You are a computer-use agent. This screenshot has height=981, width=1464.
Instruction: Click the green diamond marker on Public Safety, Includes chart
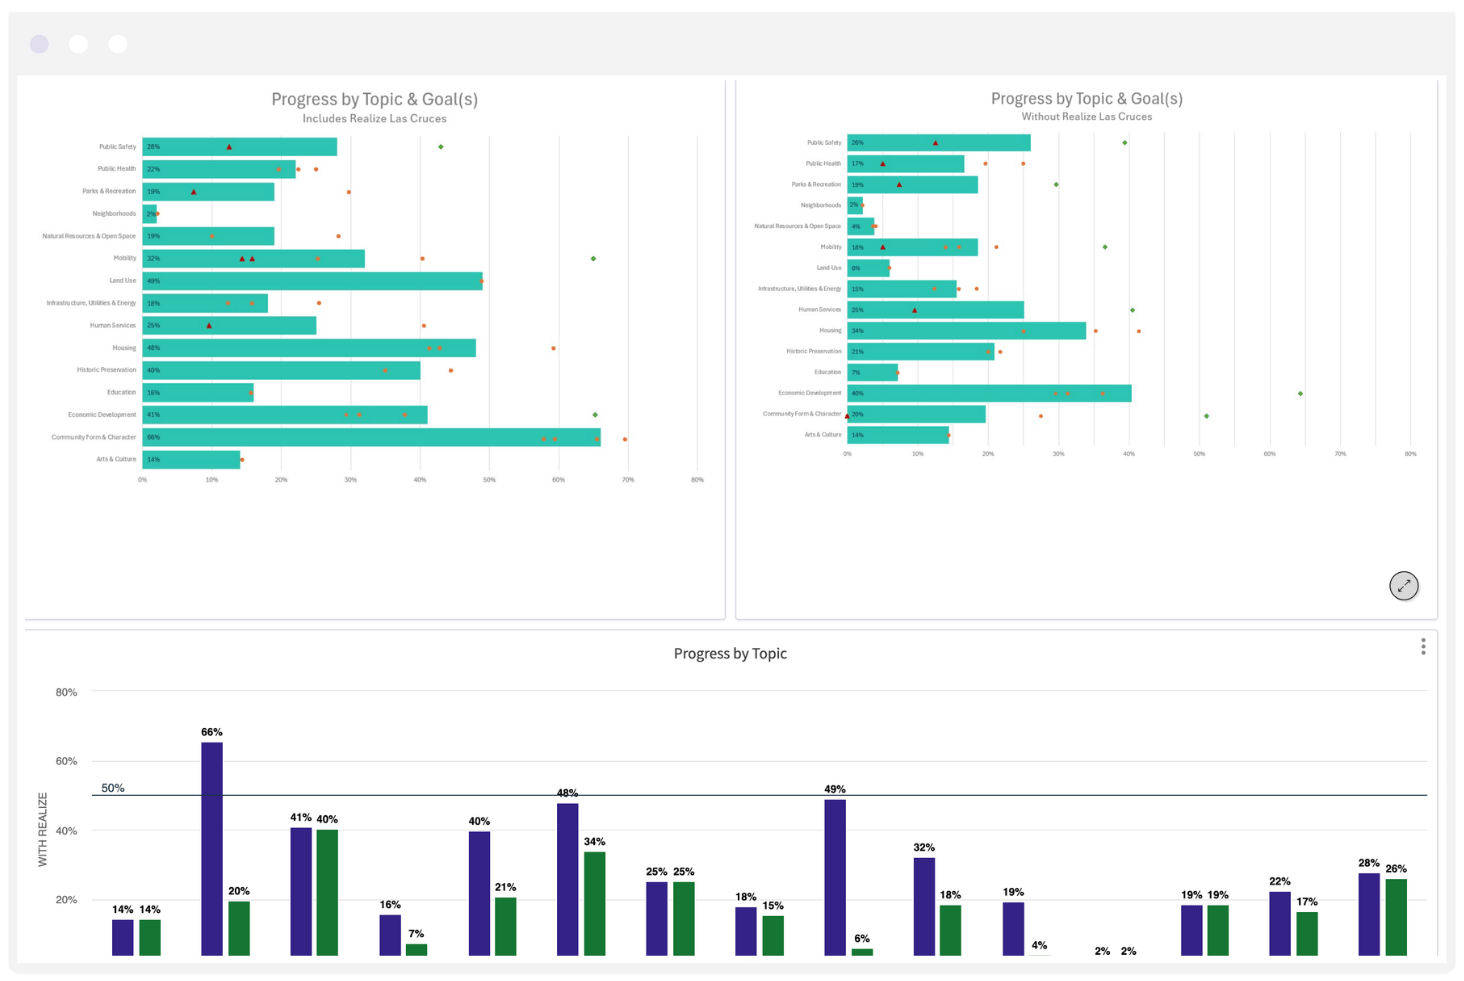(441, 147)
